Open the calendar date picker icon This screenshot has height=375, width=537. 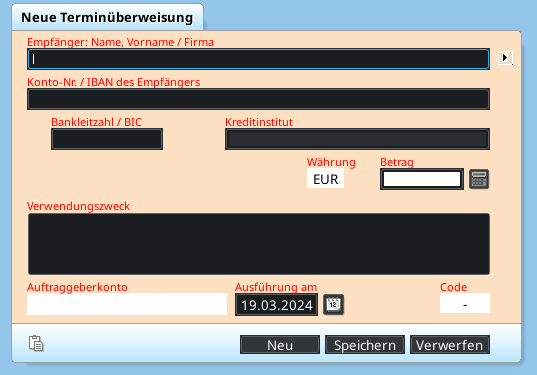(334, 304)
